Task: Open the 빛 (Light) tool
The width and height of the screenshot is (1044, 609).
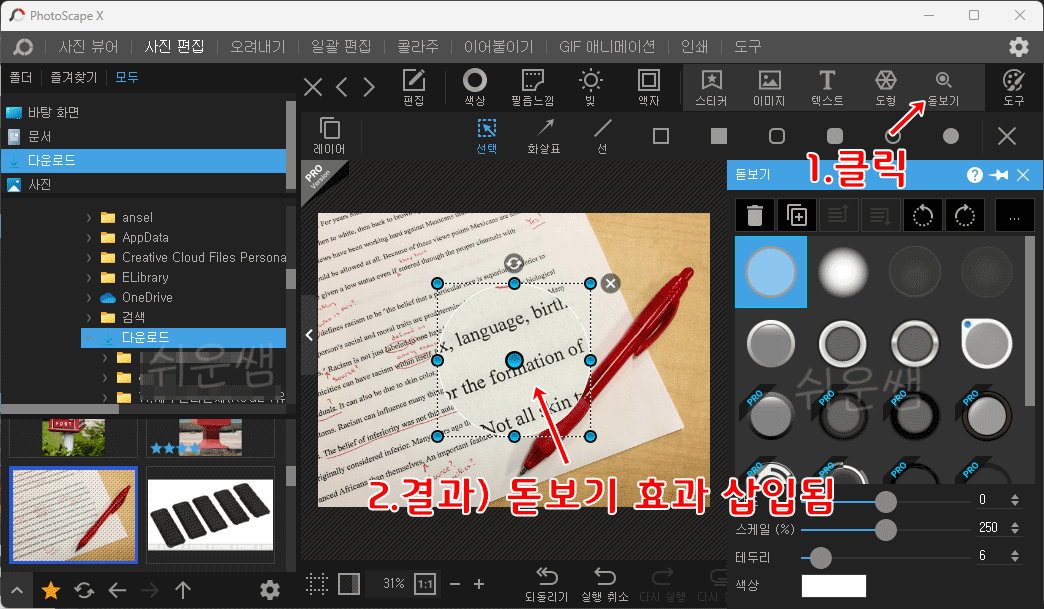Action: [590, 87]
